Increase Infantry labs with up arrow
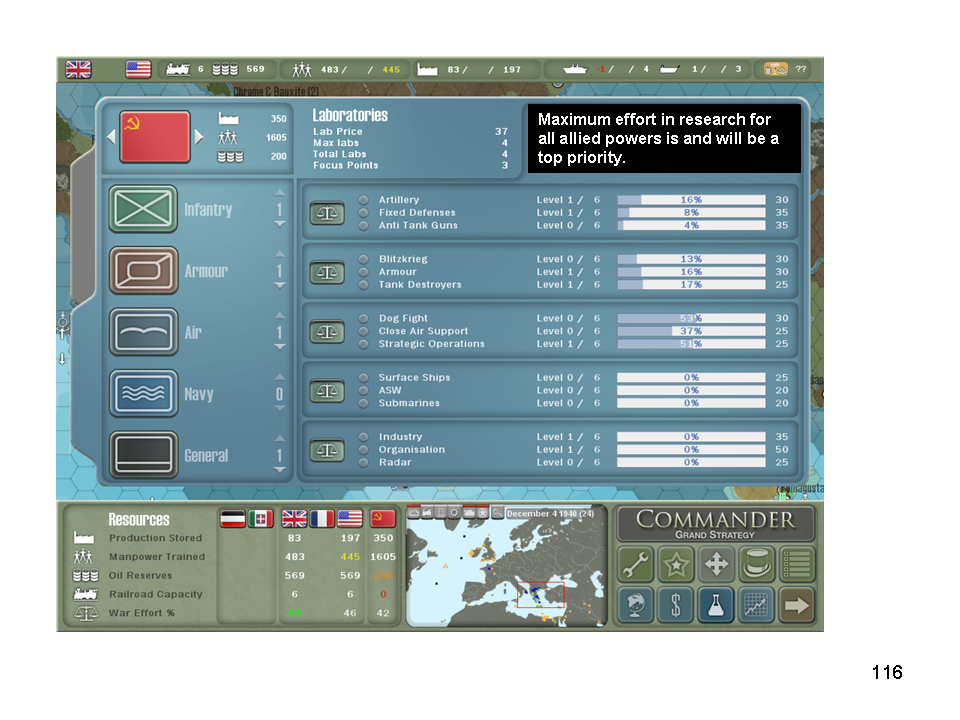 279,193
